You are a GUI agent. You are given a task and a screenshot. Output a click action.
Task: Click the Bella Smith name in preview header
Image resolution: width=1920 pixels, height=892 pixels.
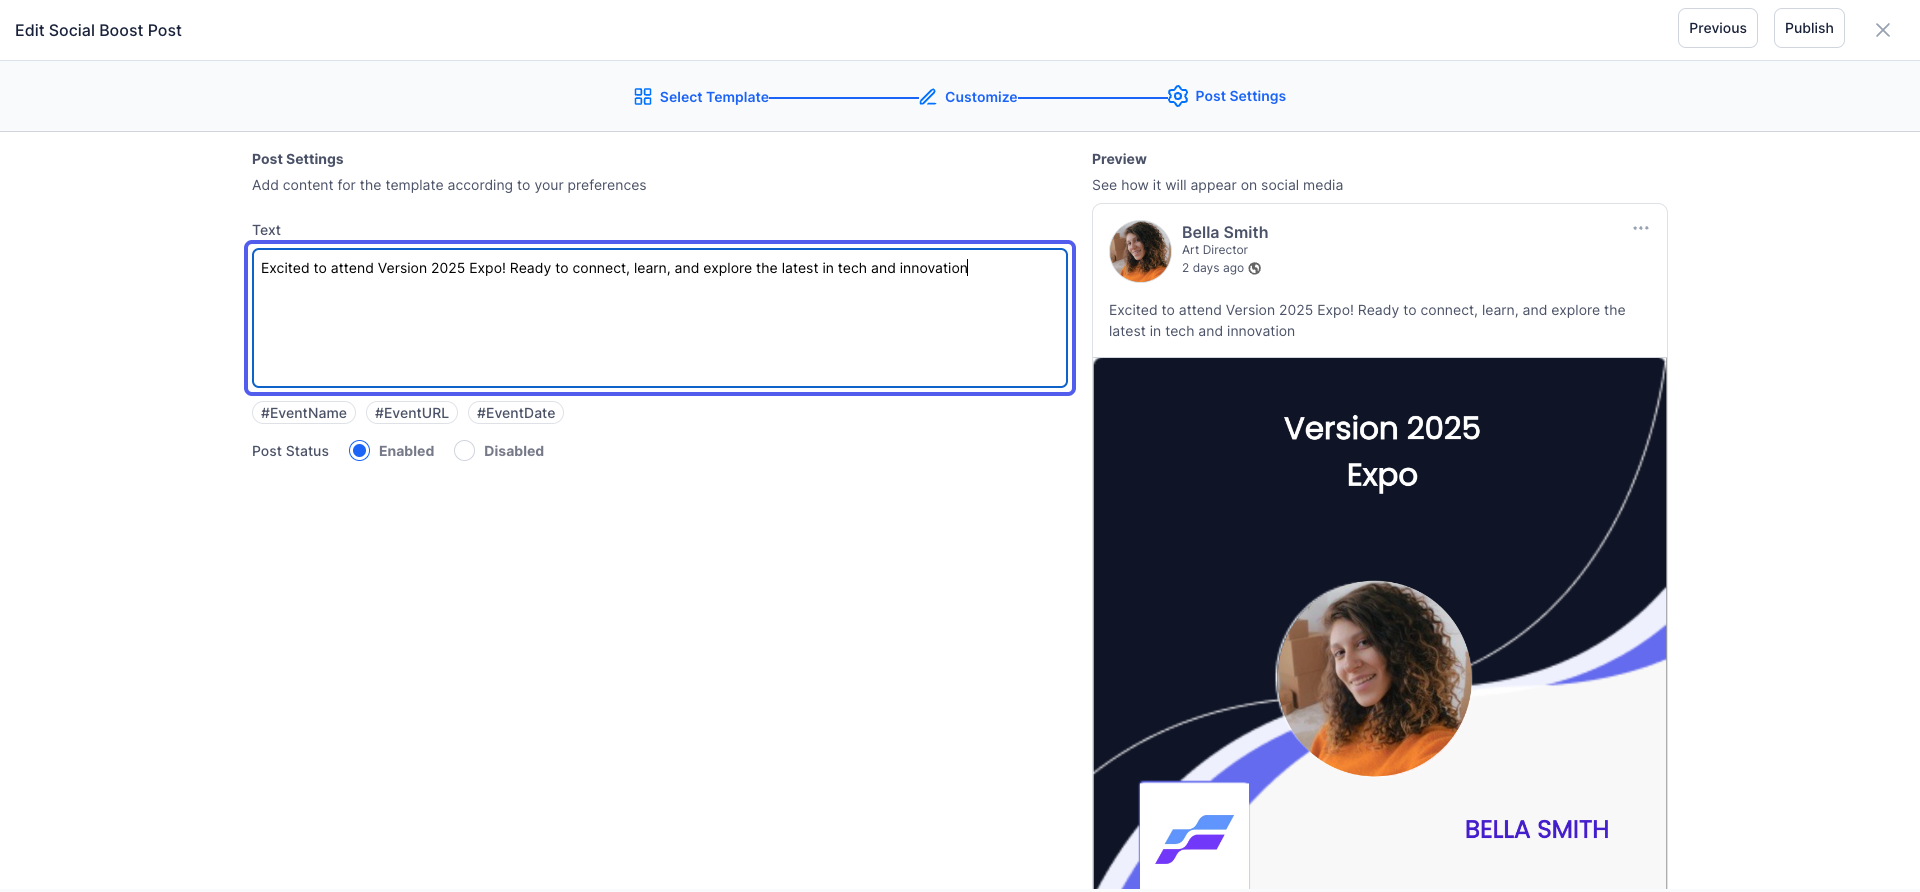(x=1225, y=232)
